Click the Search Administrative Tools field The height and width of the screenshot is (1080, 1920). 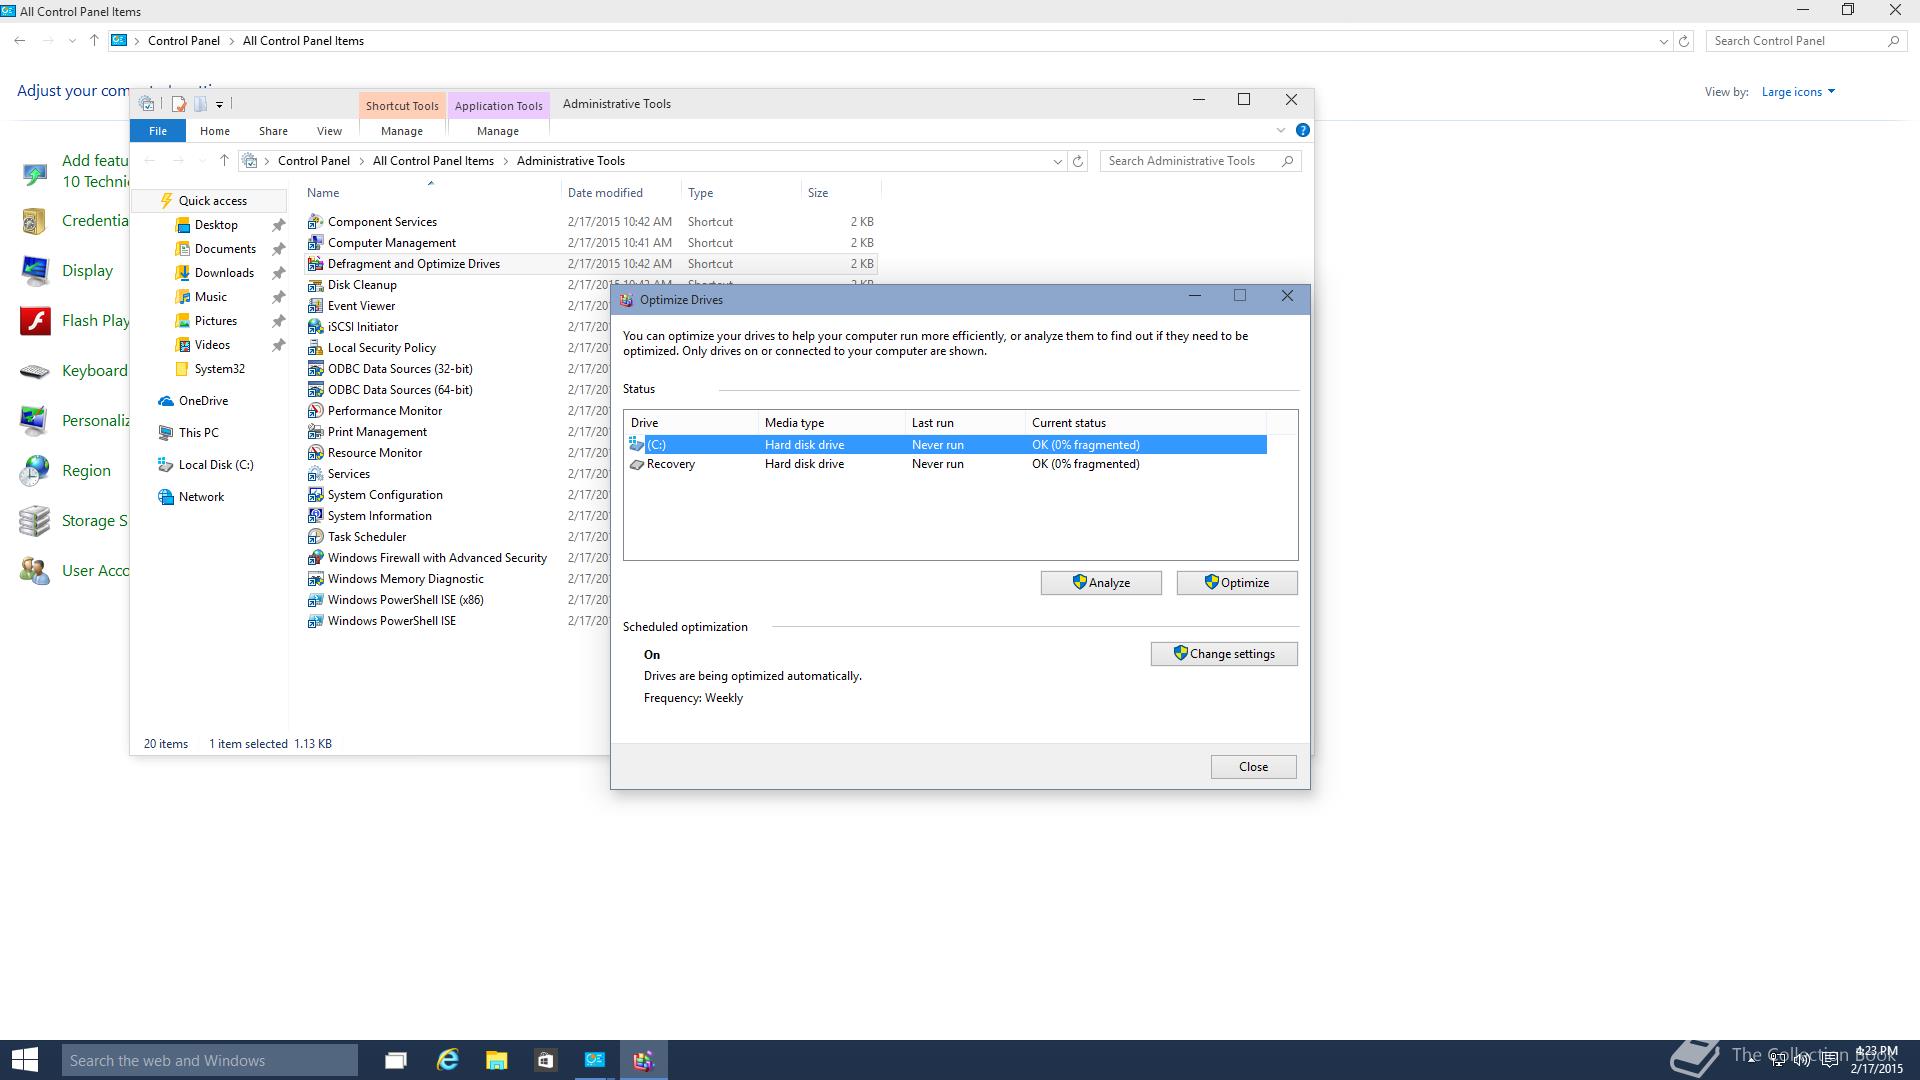click(1200, 161)
